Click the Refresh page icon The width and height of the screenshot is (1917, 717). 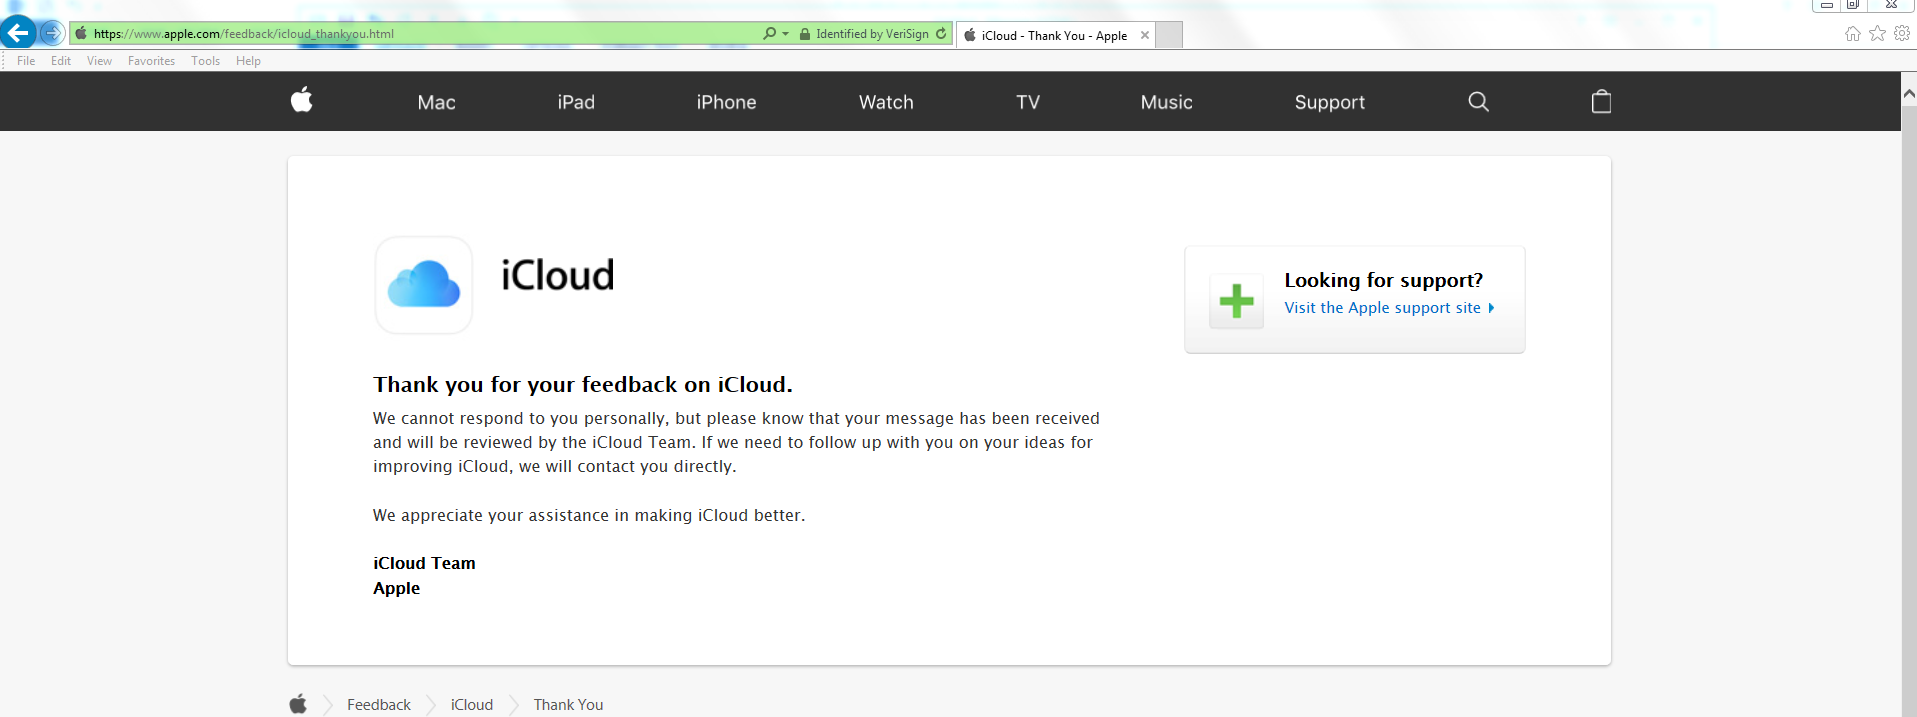(x=941, y=33)
